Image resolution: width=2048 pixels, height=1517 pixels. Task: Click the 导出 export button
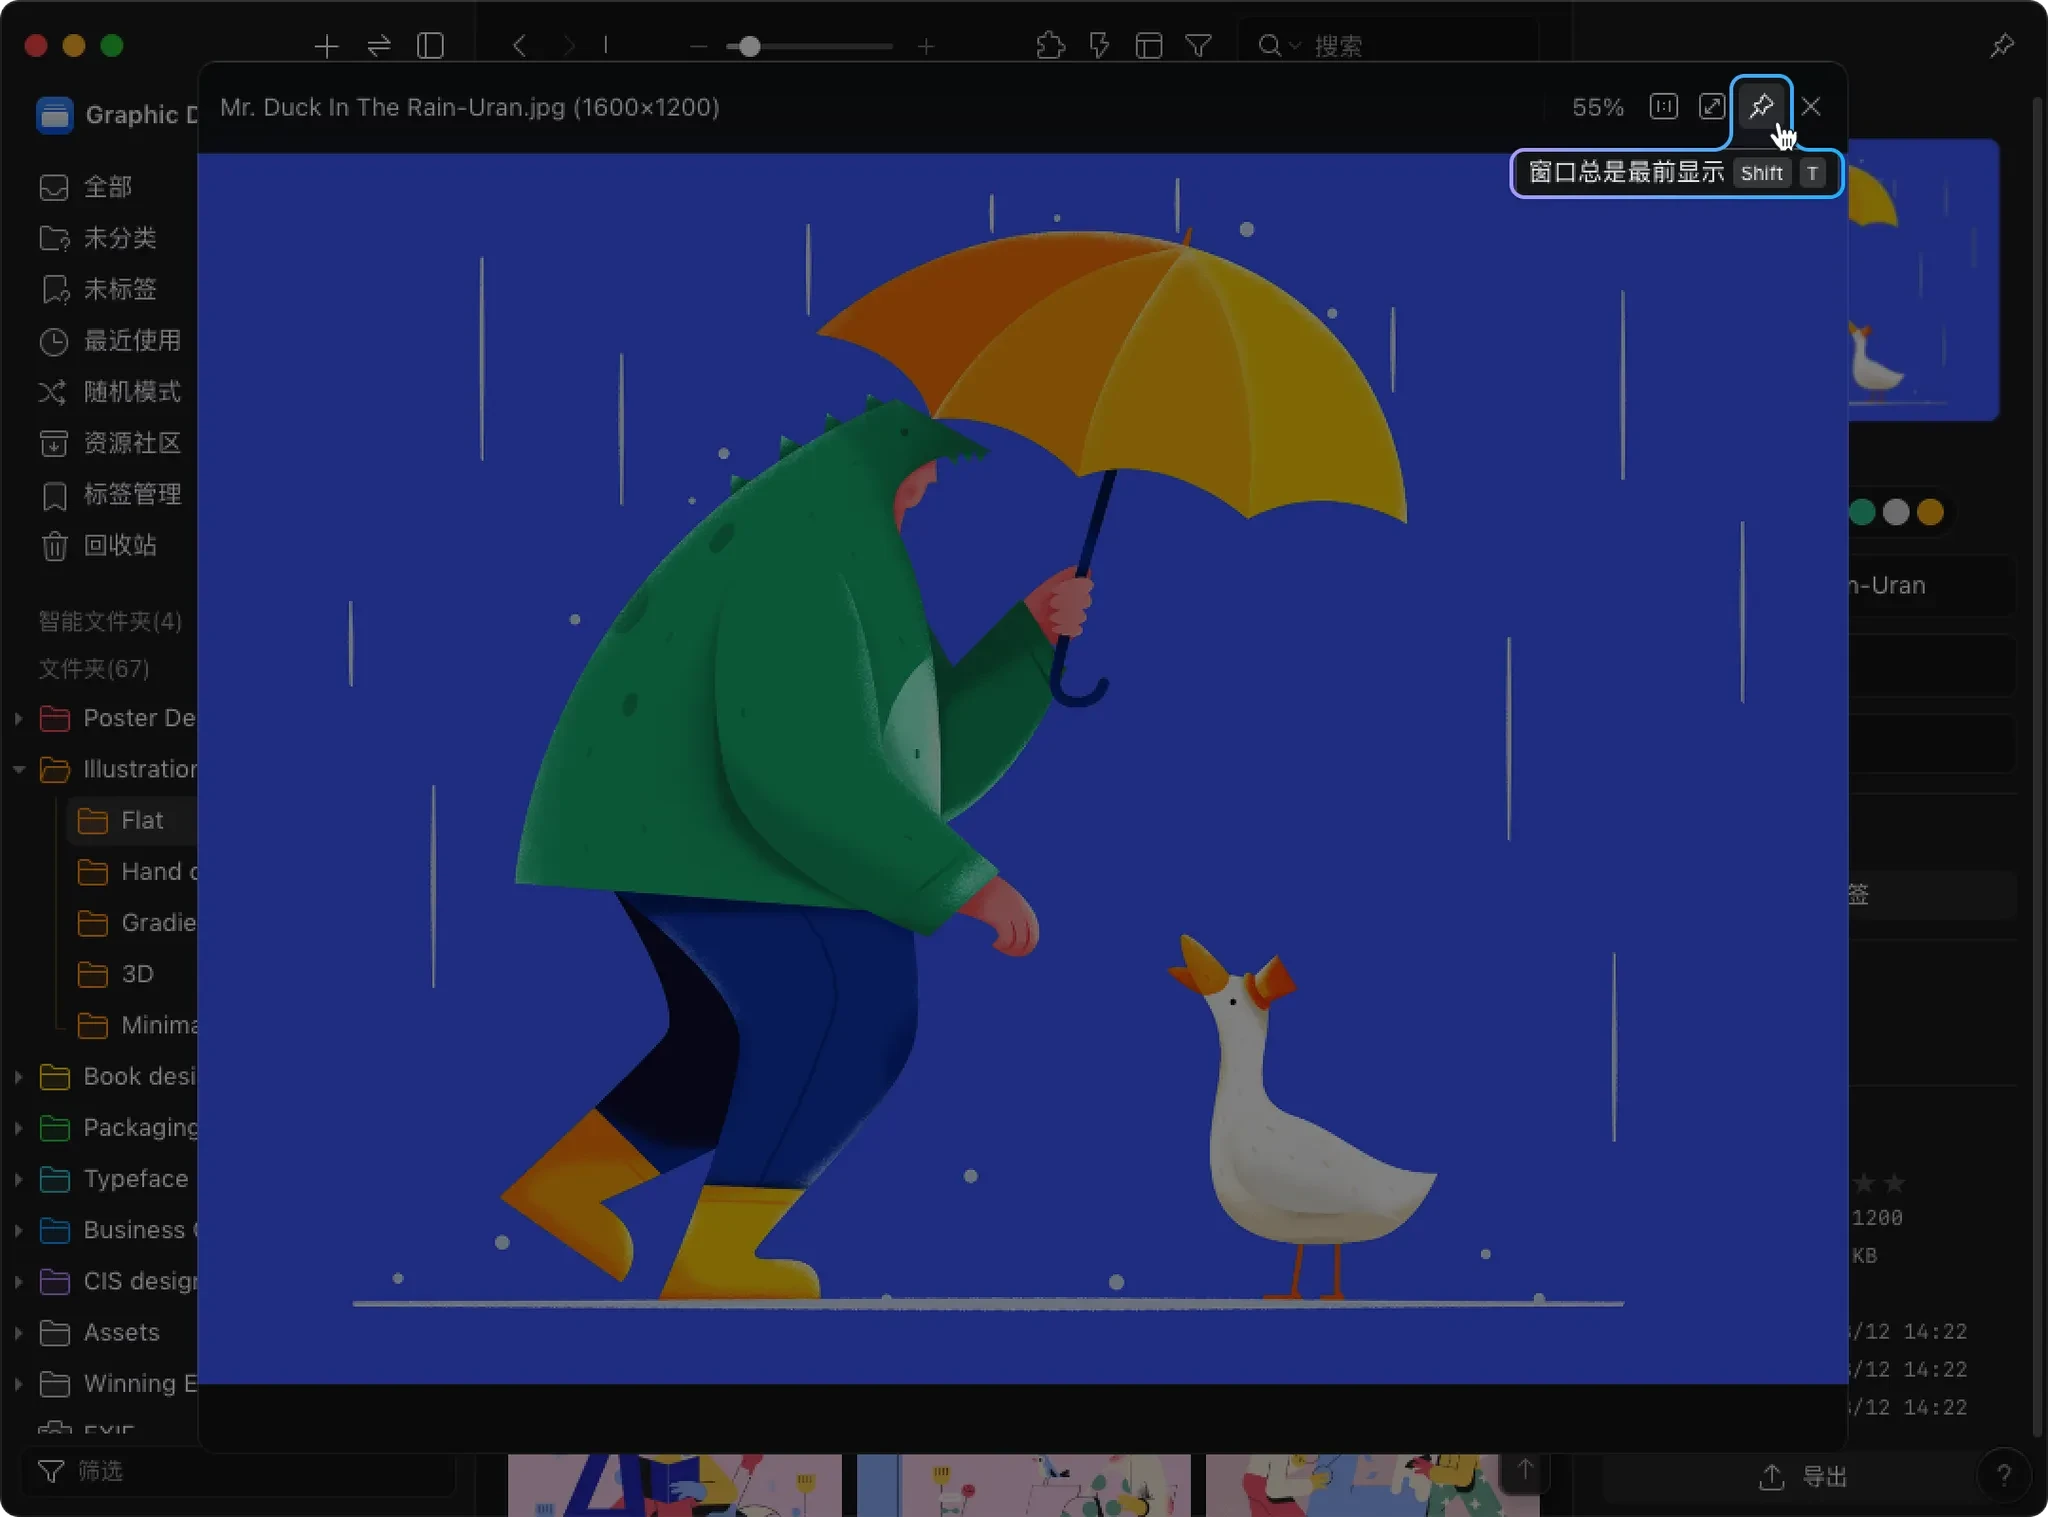(1802, 1476)
